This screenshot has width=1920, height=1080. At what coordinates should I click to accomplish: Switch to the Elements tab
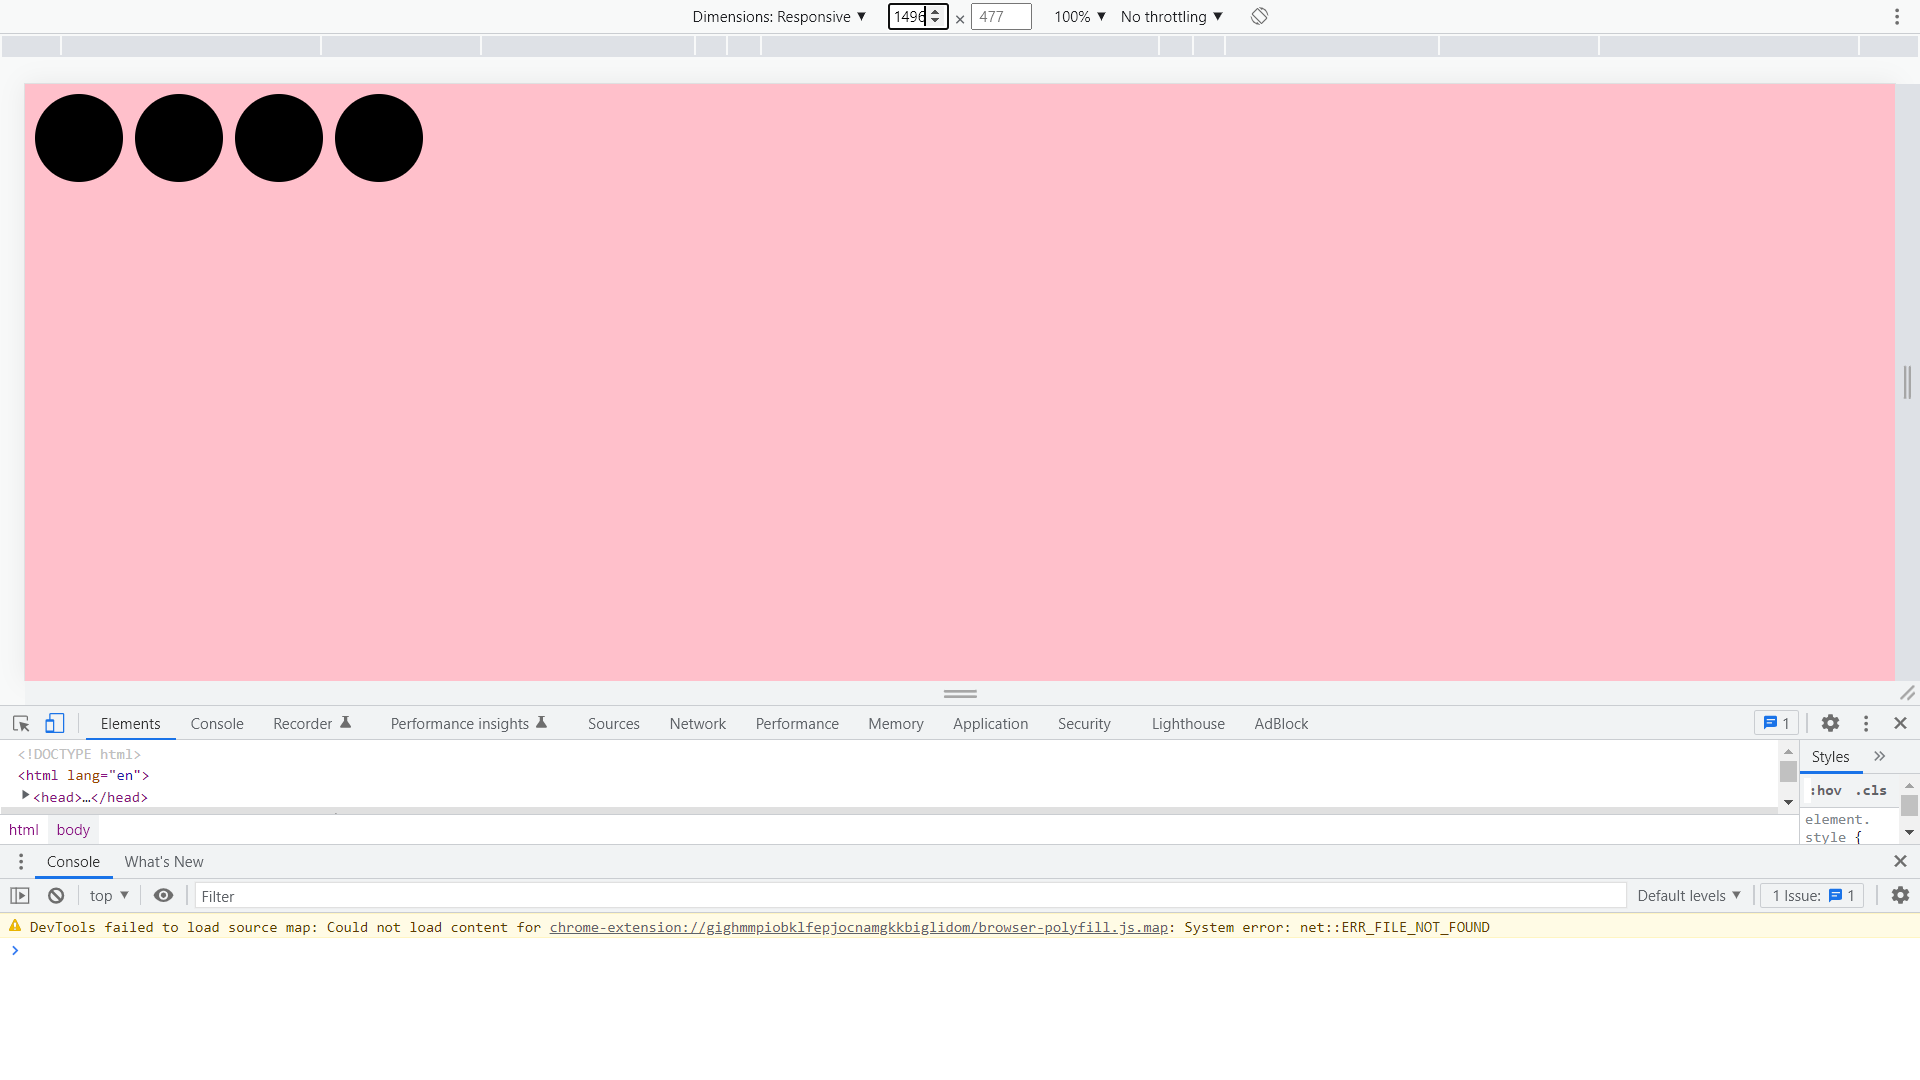130,724
